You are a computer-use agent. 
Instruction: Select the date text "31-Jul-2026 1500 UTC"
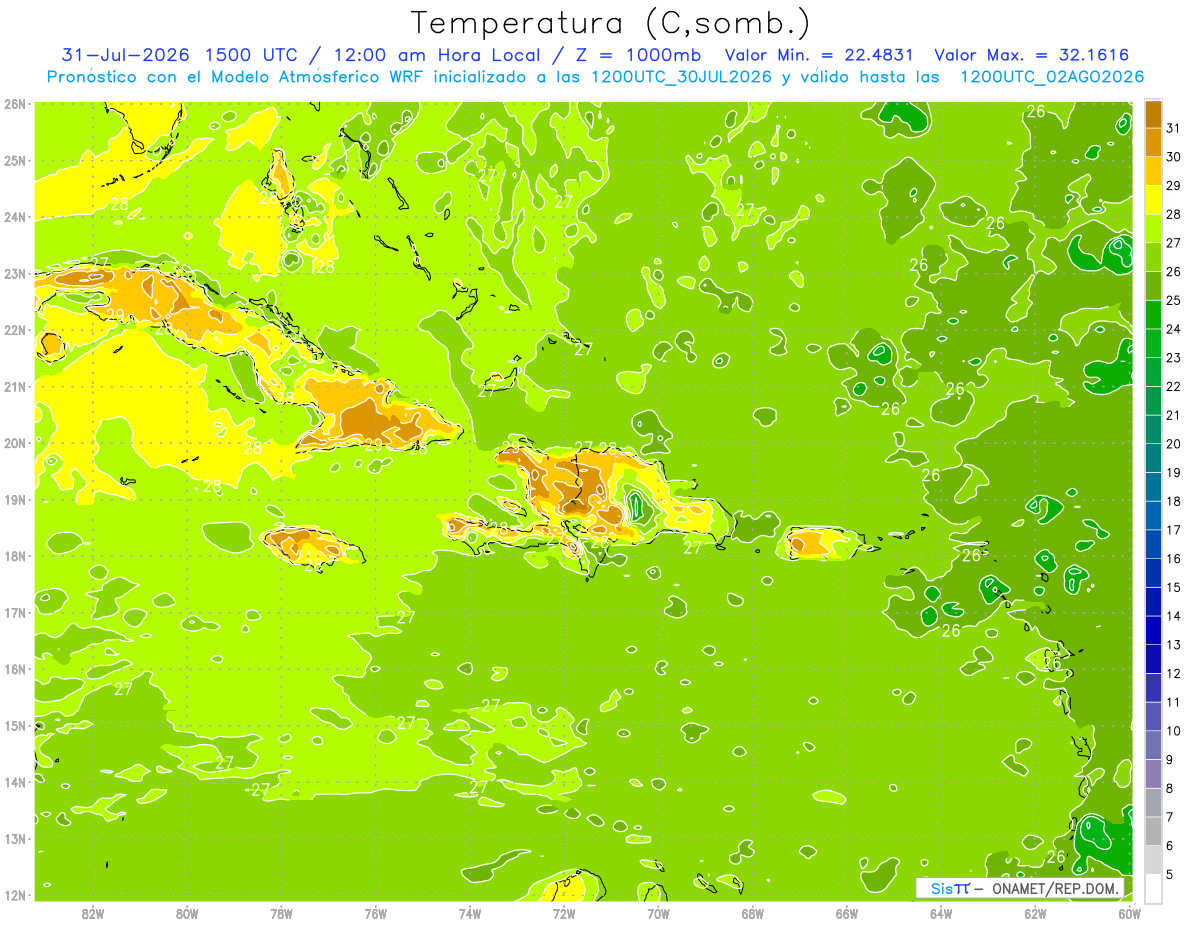click(180, 55)
